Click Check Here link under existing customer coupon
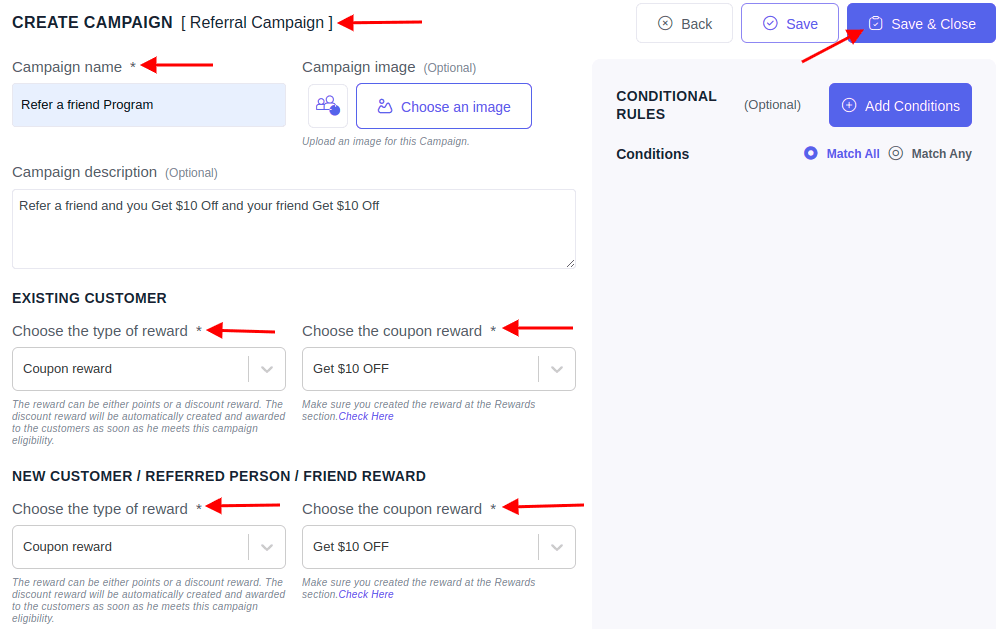 [x=366, y=416]
